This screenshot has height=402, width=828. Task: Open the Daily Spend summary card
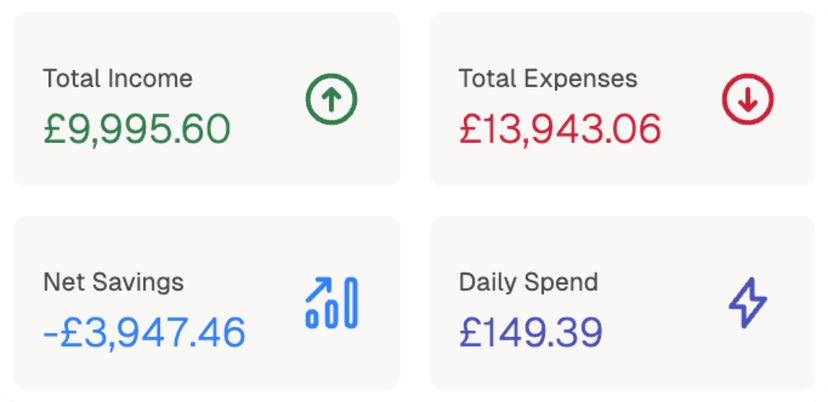622,303
